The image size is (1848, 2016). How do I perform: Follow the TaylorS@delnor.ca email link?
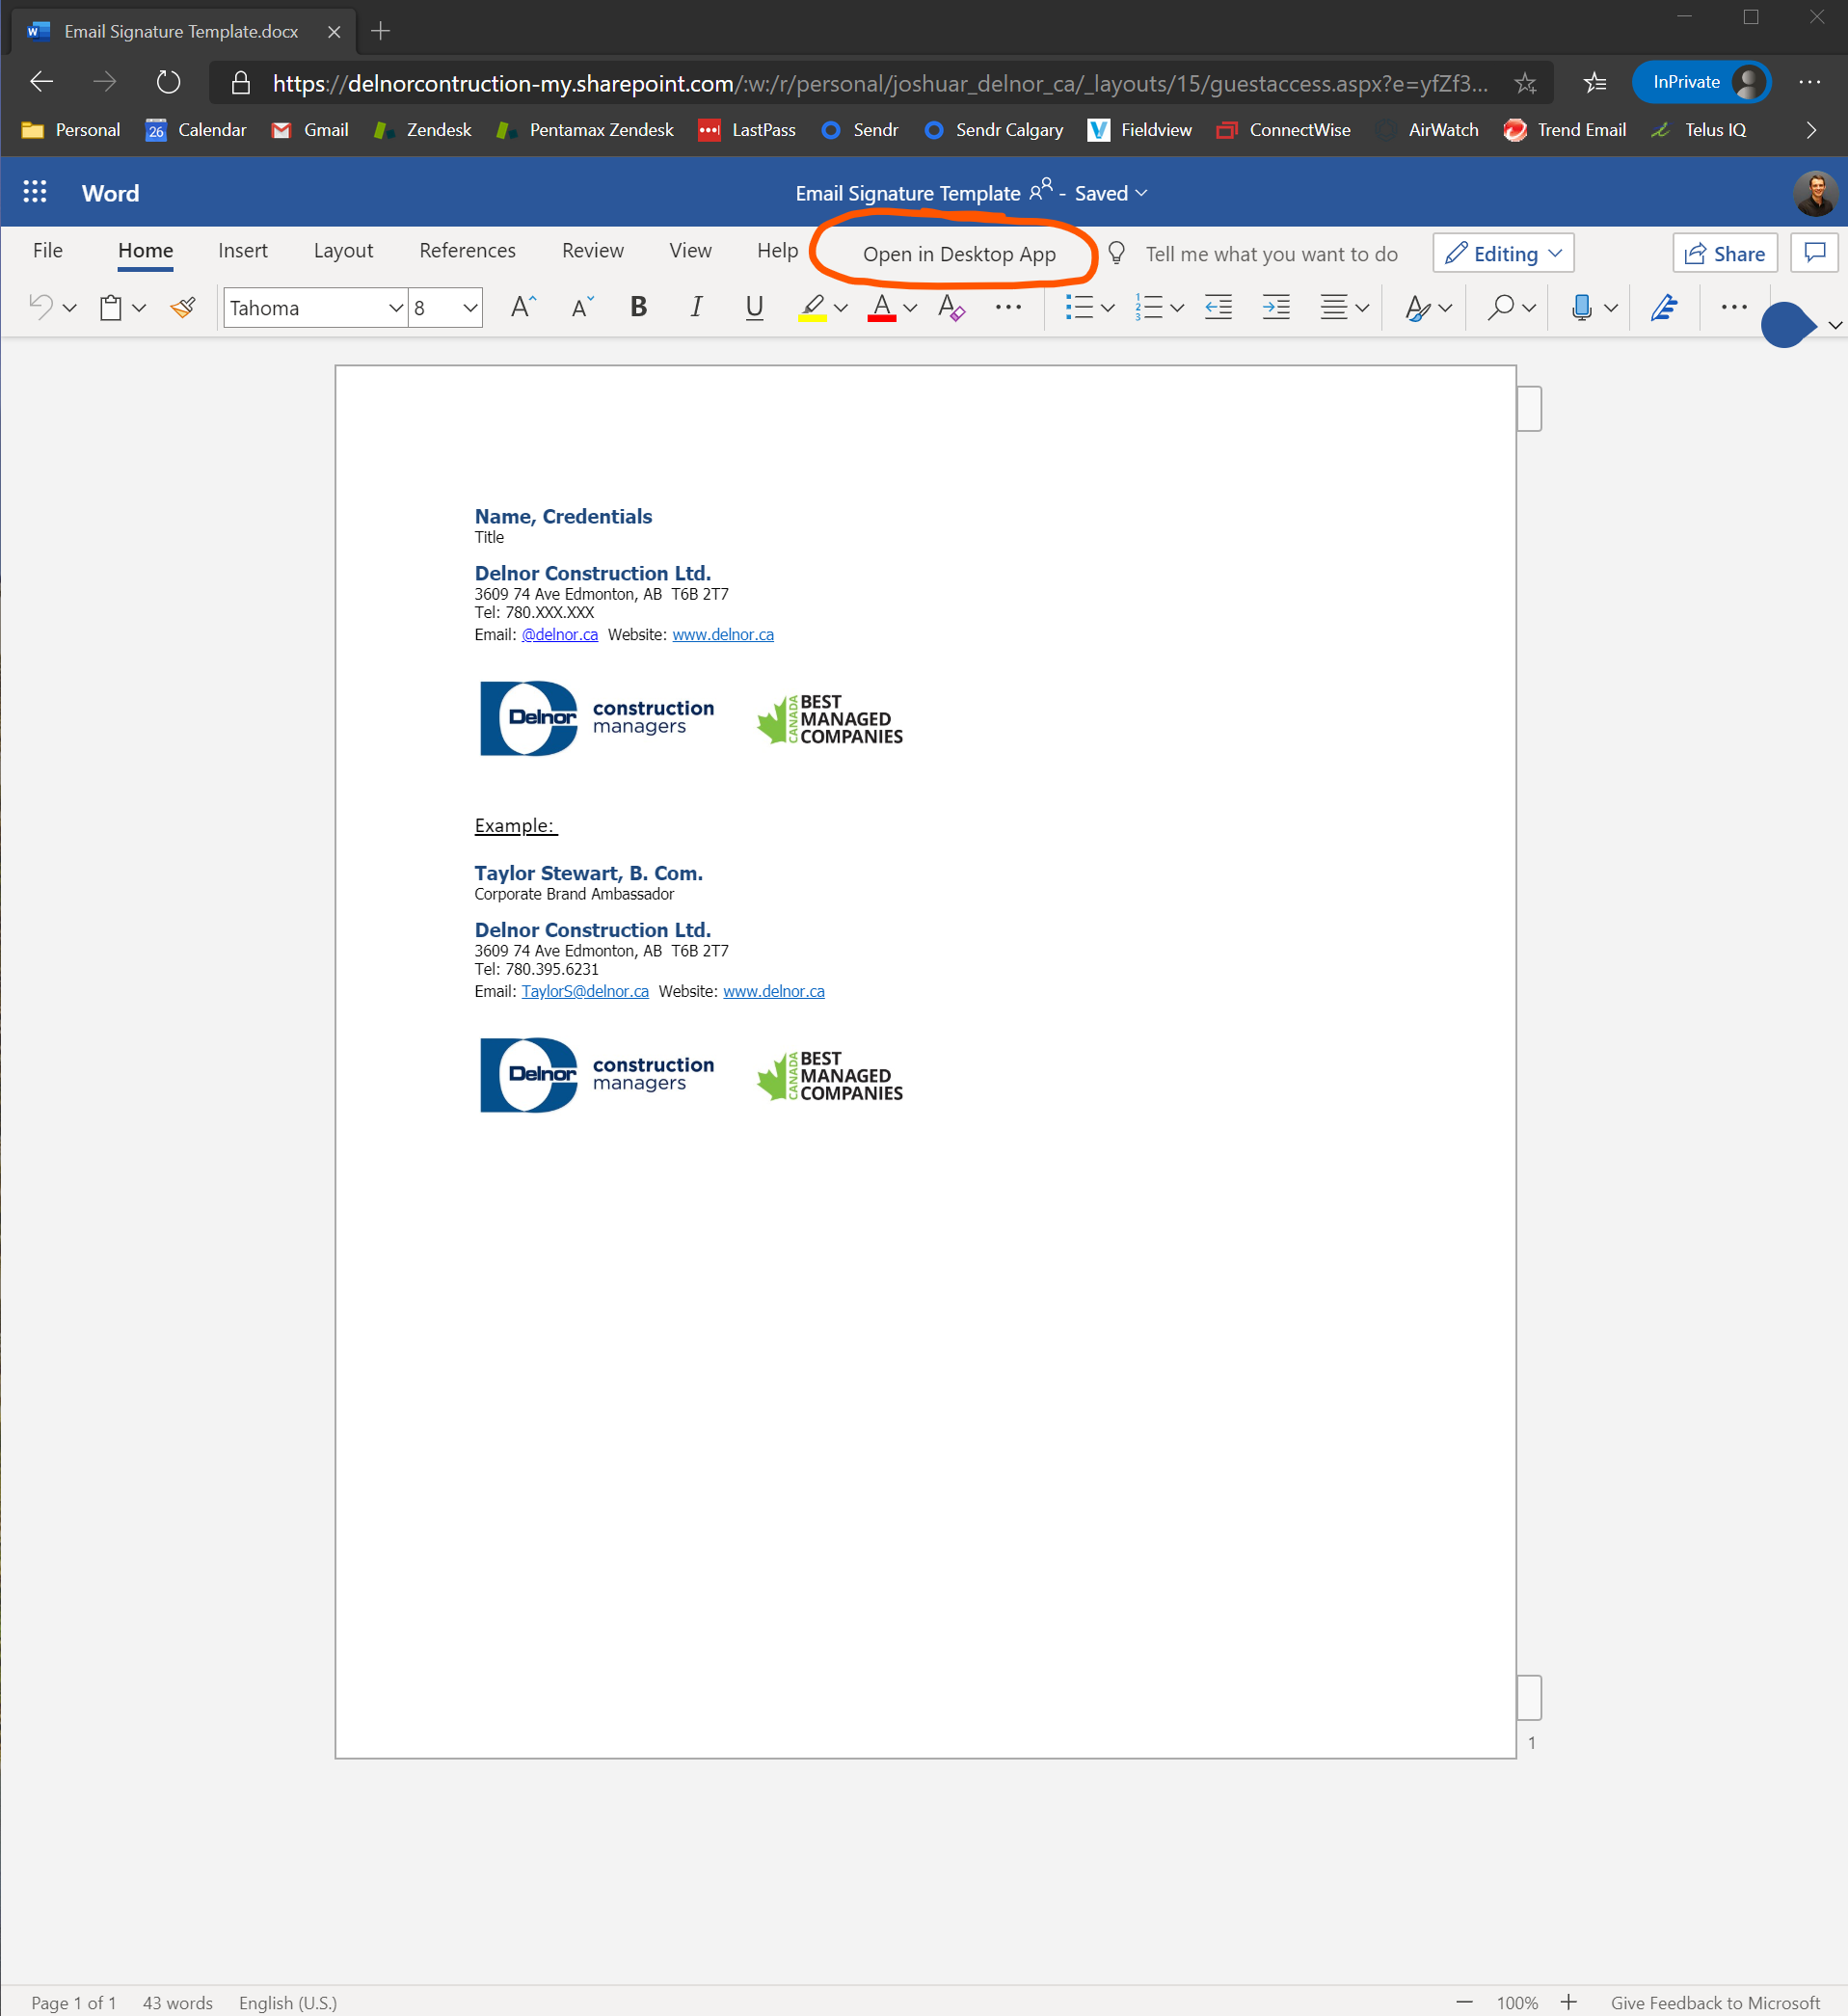[x=585, y=991]
